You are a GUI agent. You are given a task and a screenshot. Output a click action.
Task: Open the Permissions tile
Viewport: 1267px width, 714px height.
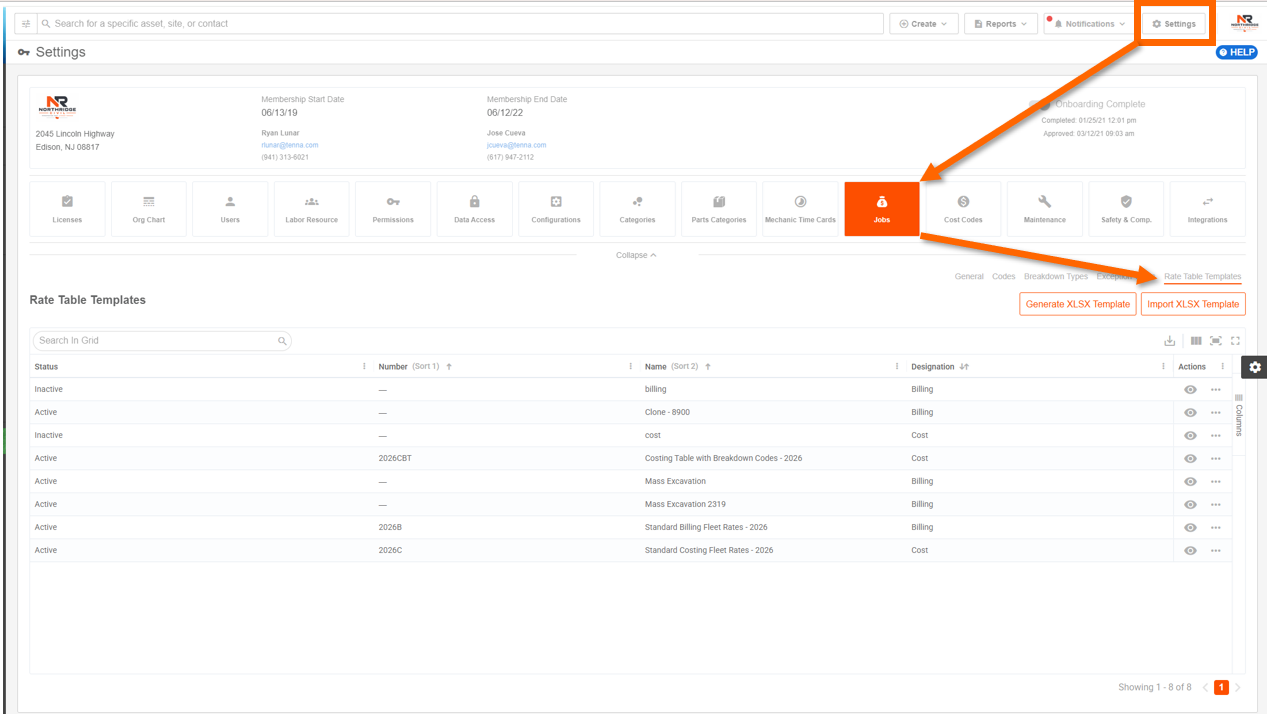[x=393, y=209]
